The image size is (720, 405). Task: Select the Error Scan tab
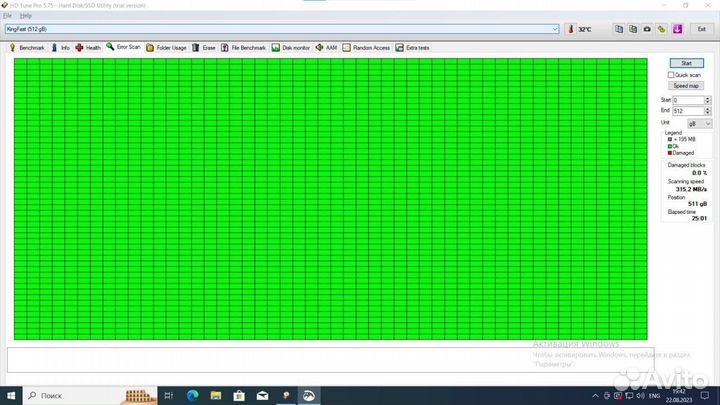click(124, 47)
